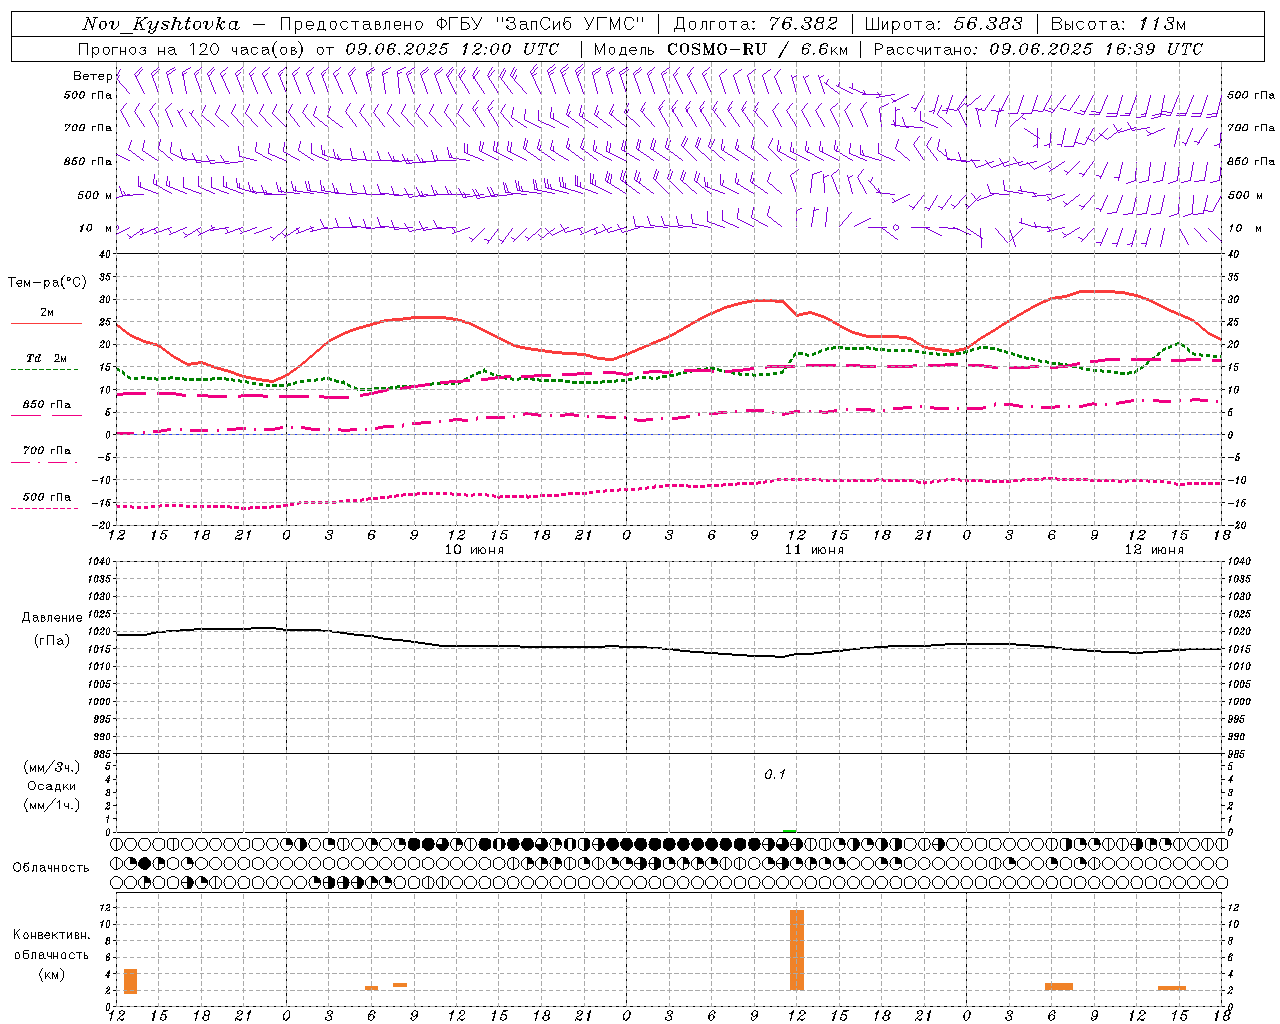The image size is (1280, 1024).
Task: Click the small green precipitation bar
Action: click(x=790, y=830)
